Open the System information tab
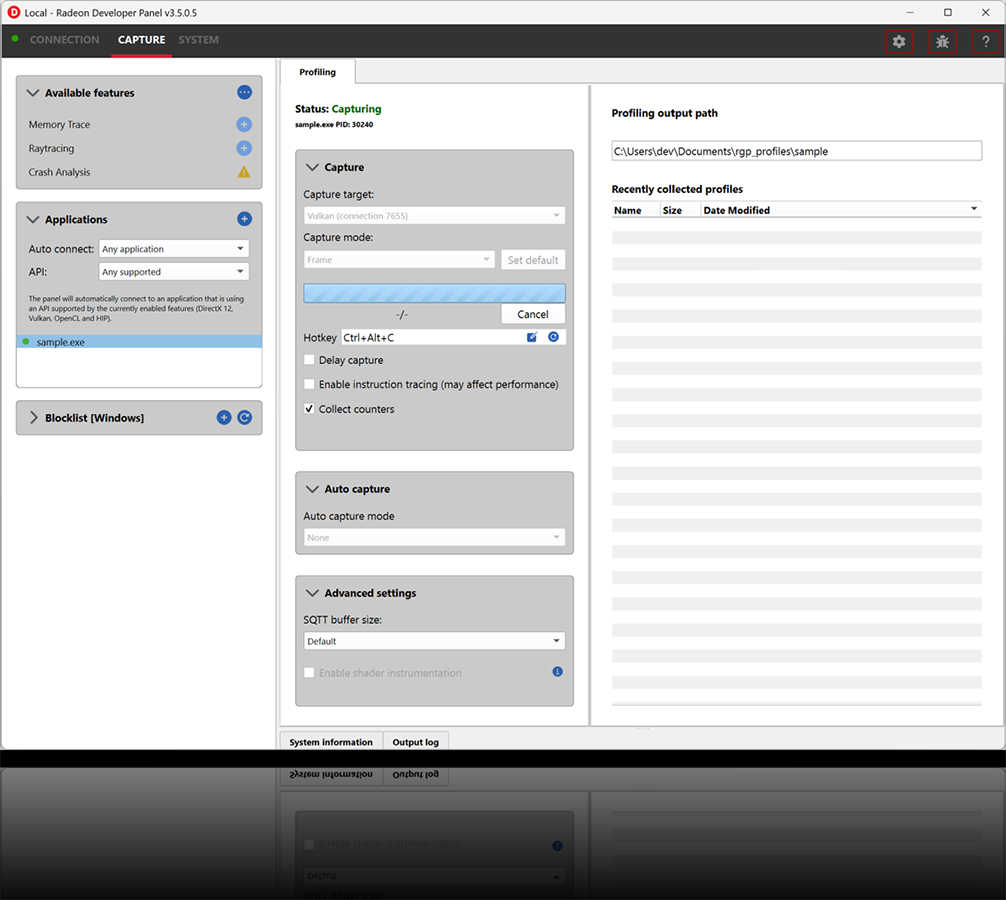The height and width of the screenshot is (900, 1006). coord(331,742)
